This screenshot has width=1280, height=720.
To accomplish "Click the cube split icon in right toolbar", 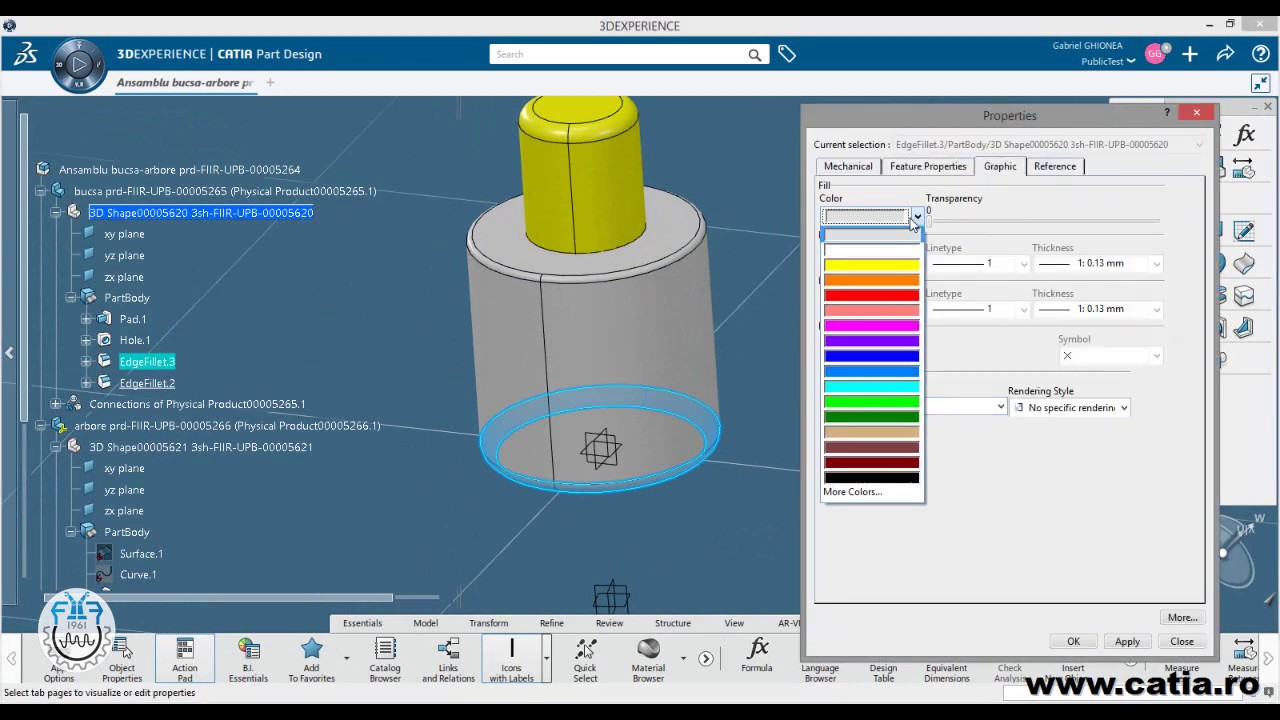I will pos(1244,296).
